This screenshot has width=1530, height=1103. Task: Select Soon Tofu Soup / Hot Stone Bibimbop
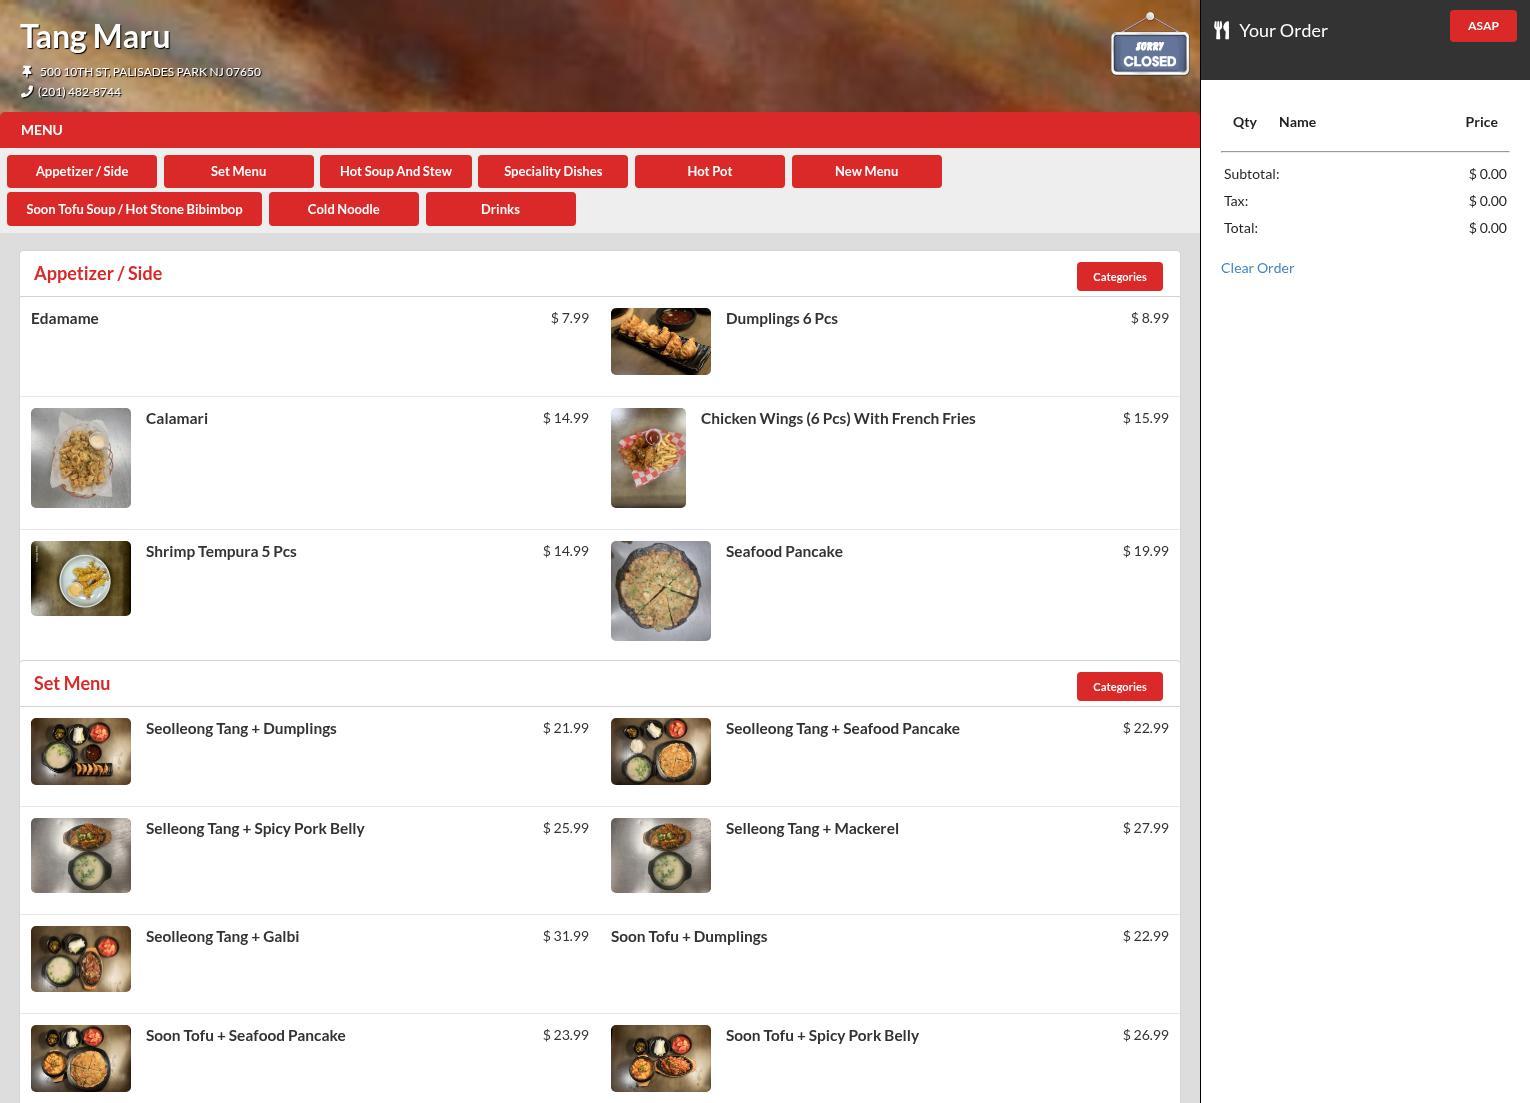134,209
